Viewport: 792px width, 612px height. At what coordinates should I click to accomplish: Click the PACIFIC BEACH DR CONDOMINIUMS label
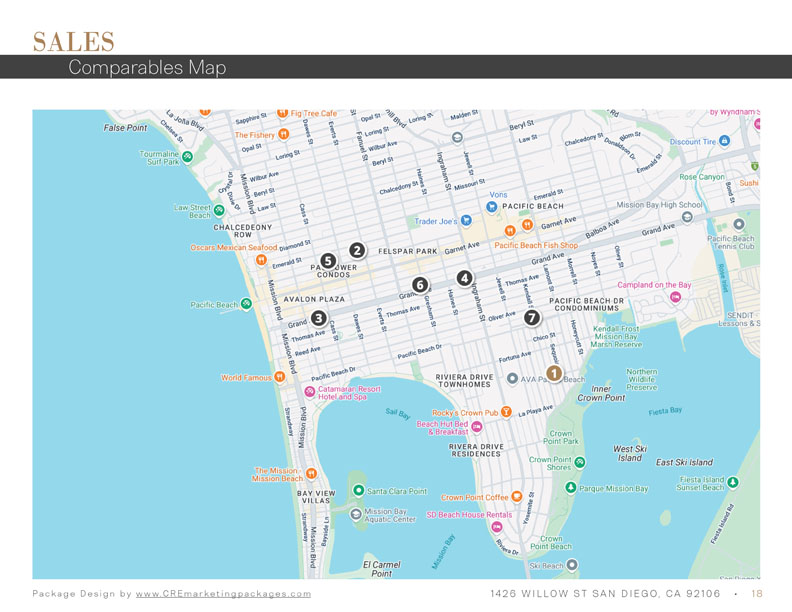point(586,304)
